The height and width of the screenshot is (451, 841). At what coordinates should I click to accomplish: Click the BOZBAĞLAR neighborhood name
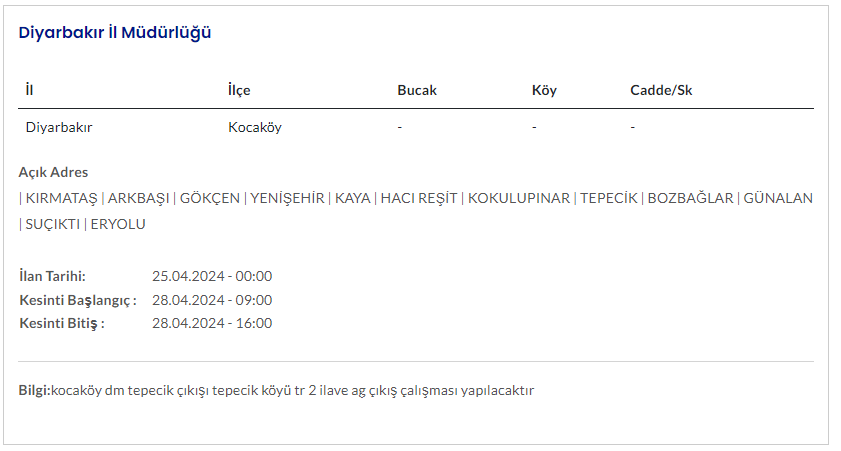690,198
